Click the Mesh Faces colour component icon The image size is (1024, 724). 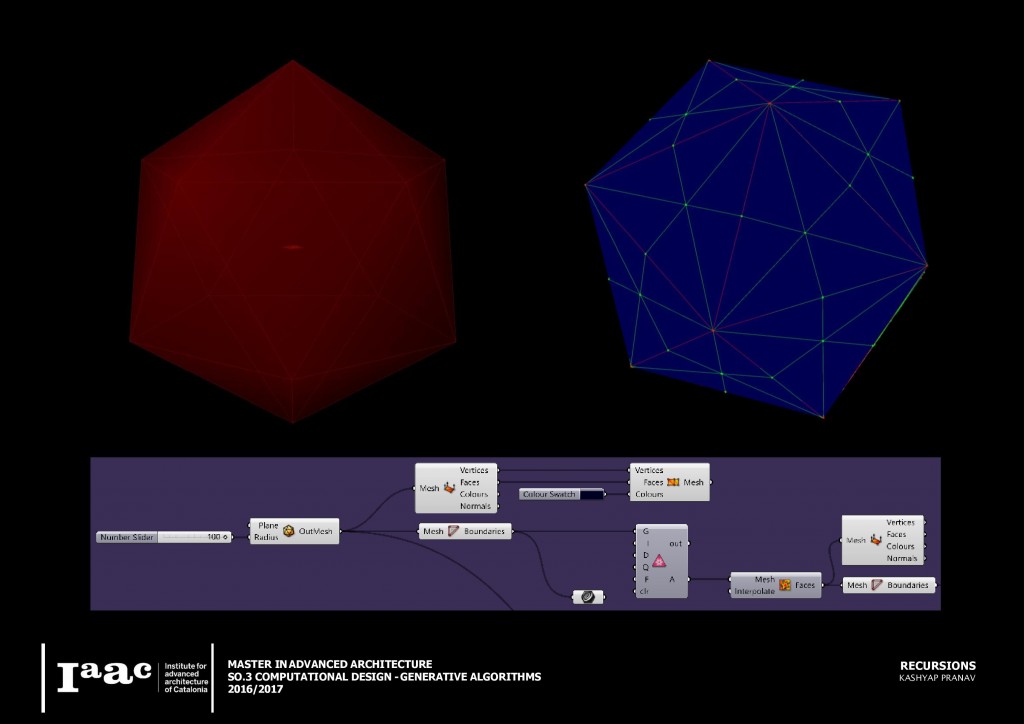click(785, 585)
